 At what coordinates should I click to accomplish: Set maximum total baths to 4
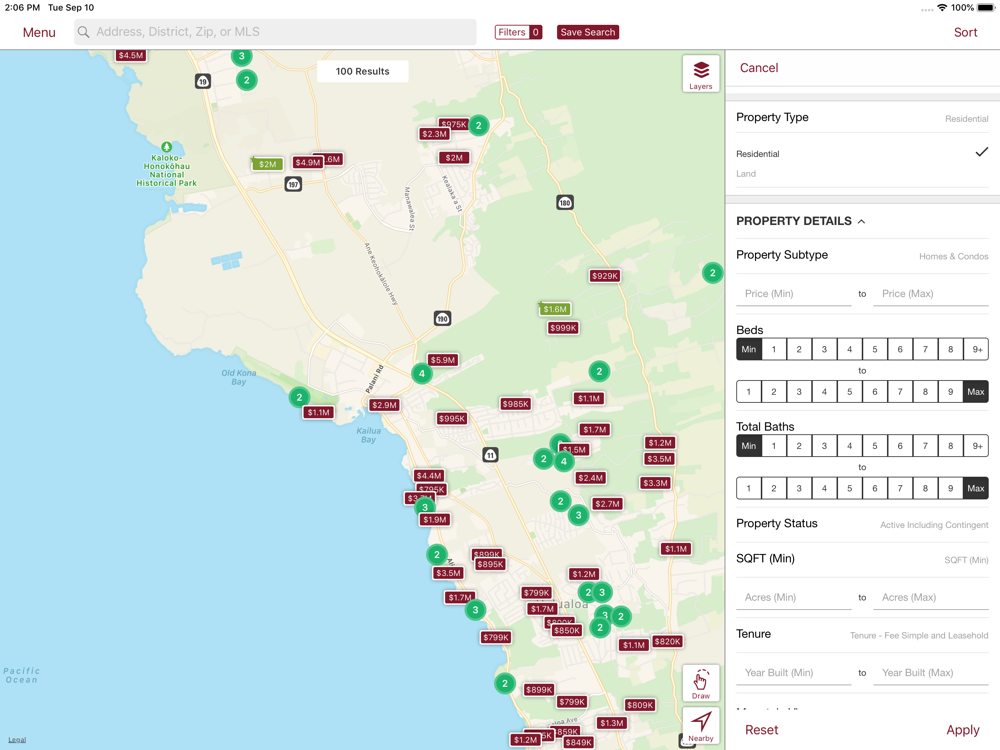[x=824, y=488]
